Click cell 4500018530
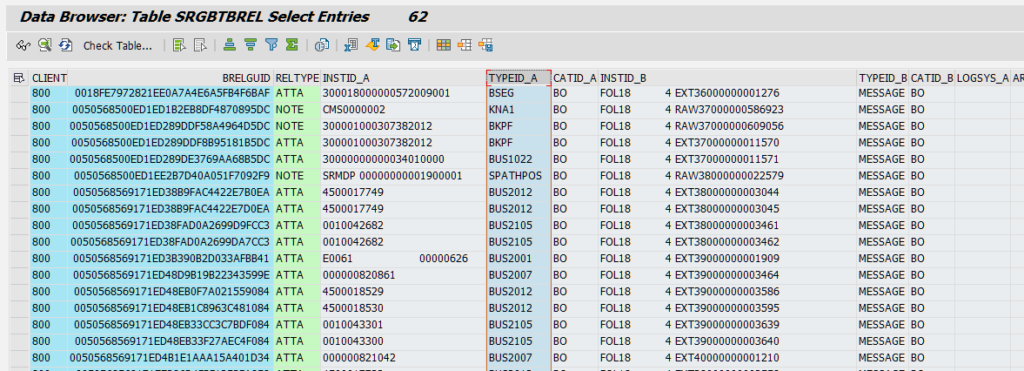 pyautogui.click(x=403, y=308)
